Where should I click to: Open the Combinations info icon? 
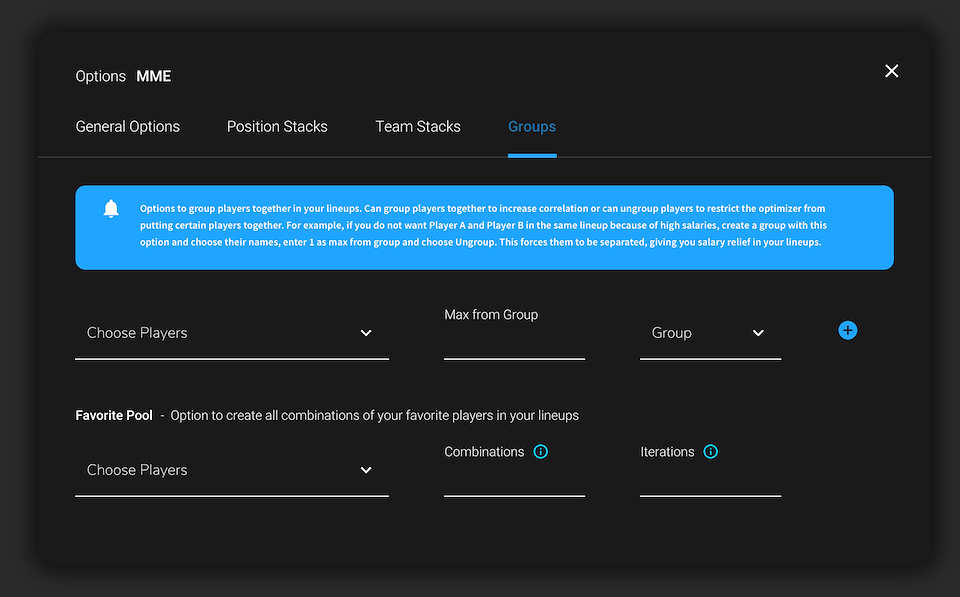pos(541,452)
